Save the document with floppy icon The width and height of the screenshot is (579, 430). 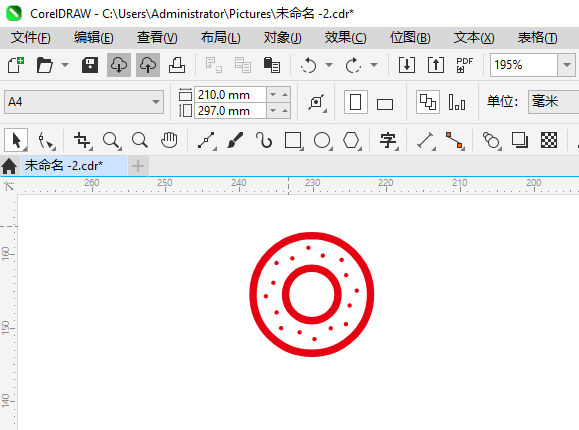click(x=90, y=65)
